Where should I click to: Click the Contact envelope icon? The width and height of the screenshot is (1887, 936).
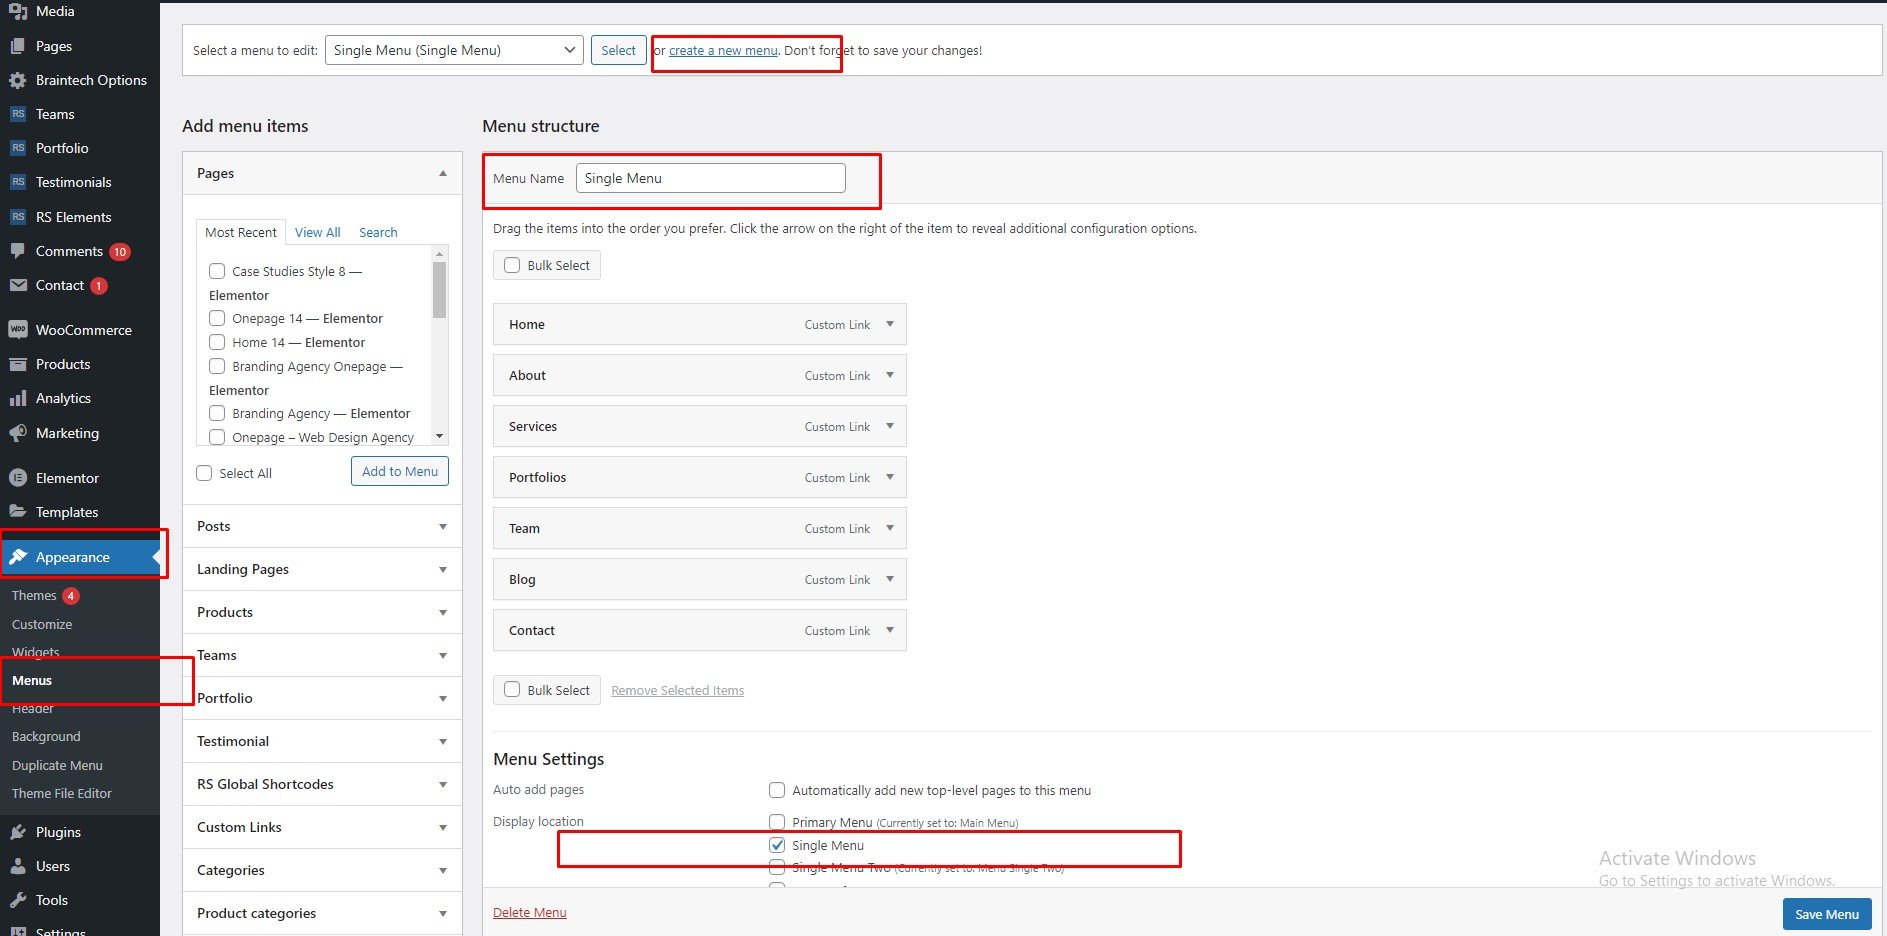[x=18, y=285]
